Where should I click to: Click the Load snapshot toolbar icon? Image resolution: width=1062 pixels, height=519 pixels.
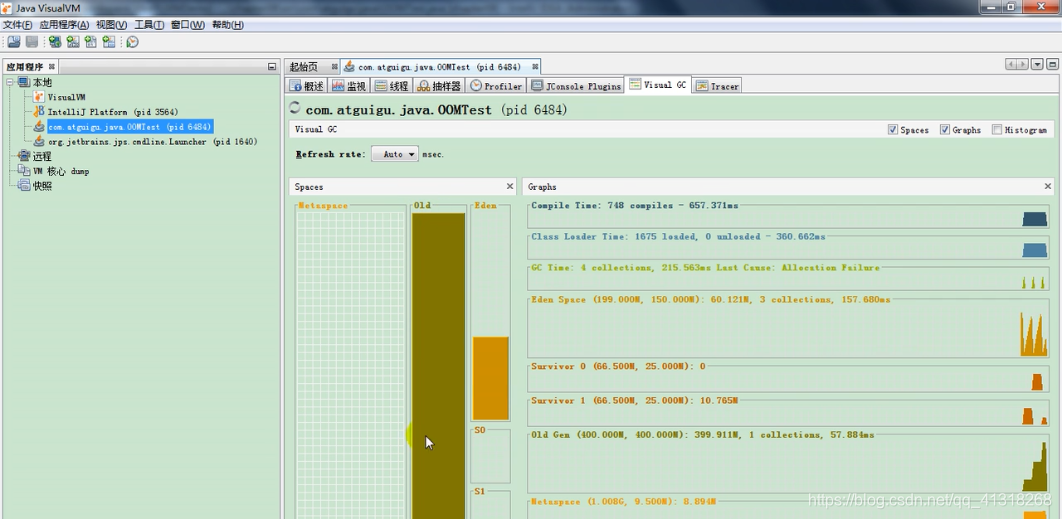tap(14, 42)
